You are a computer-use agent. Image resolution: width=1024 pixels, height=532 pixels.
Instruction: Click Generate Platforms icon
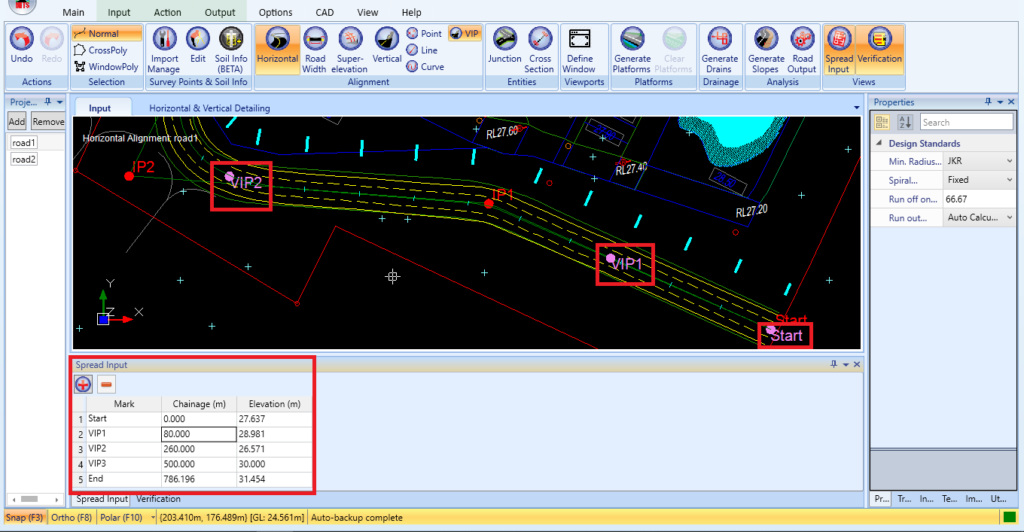coord(632,50)
